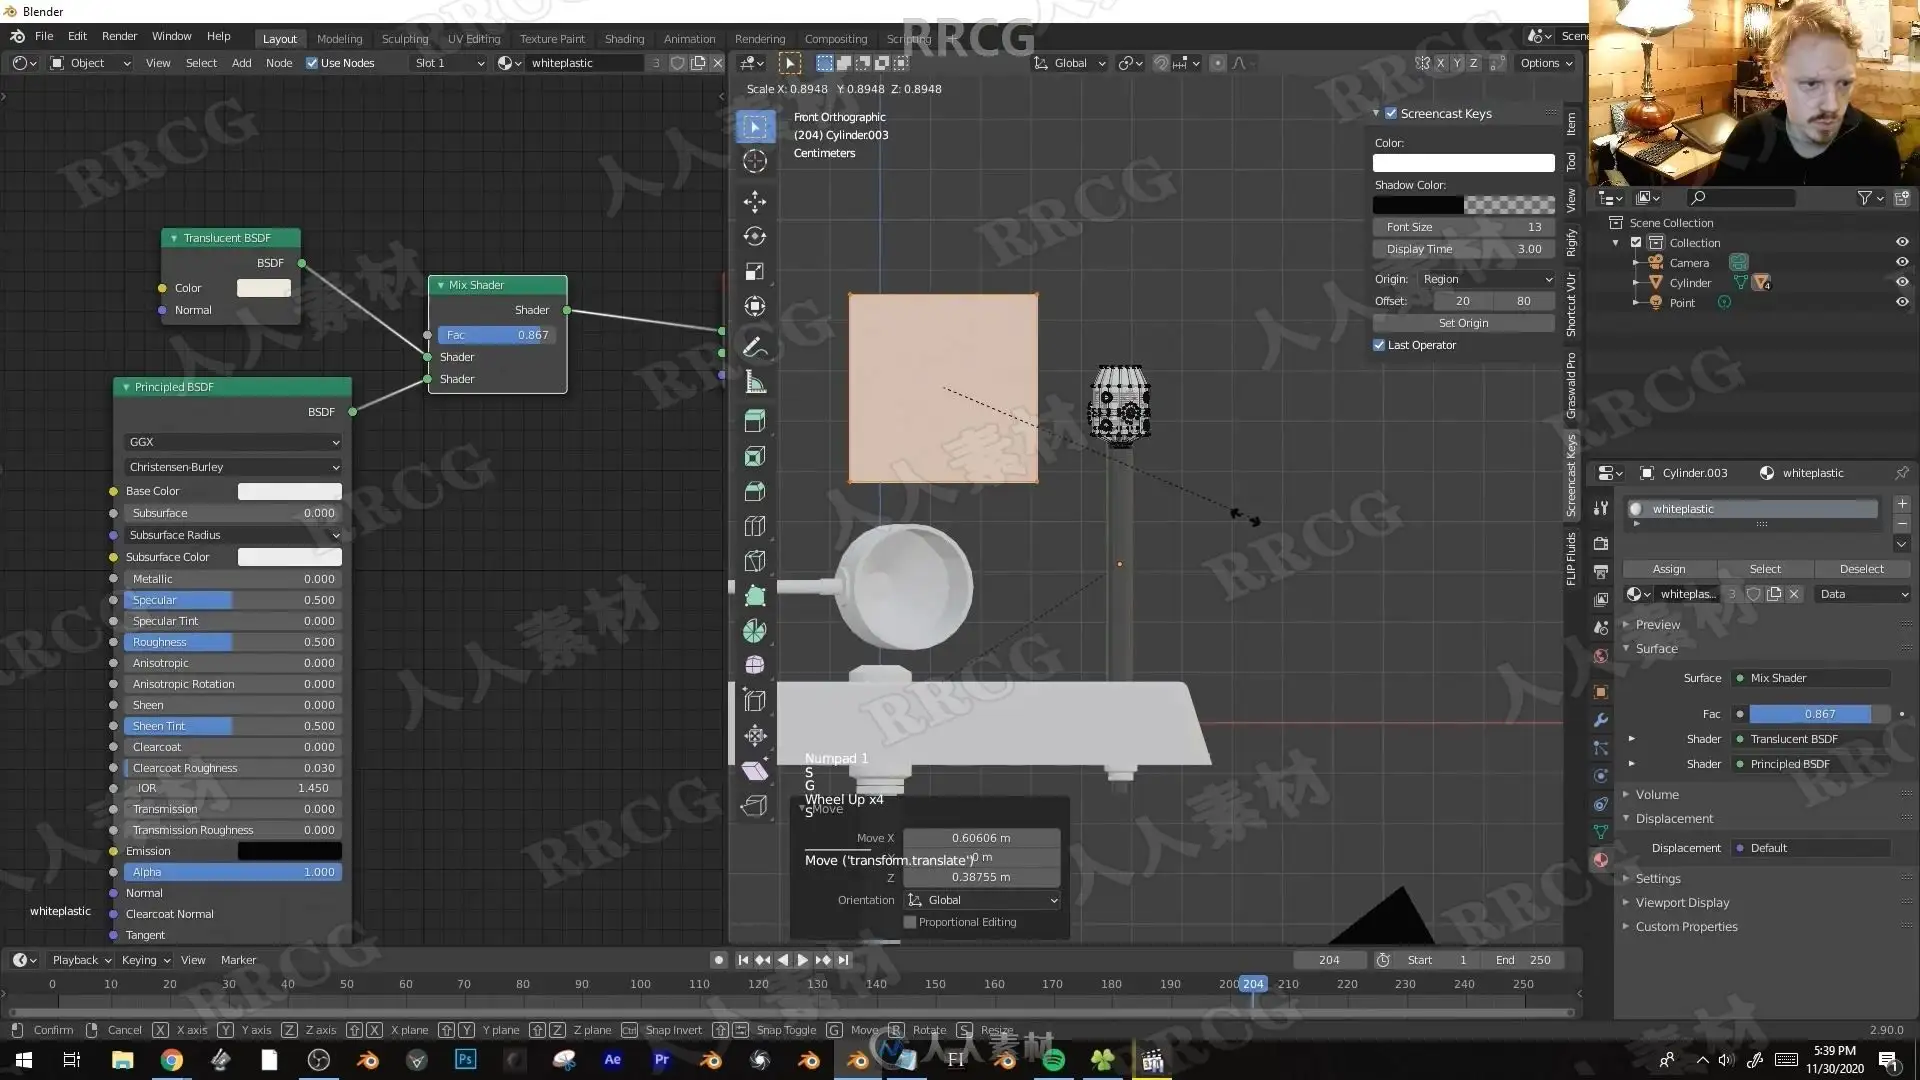Click the Base Color swatch
The width and height of the screenshot is (1920, 1080).
coord(289,491)
